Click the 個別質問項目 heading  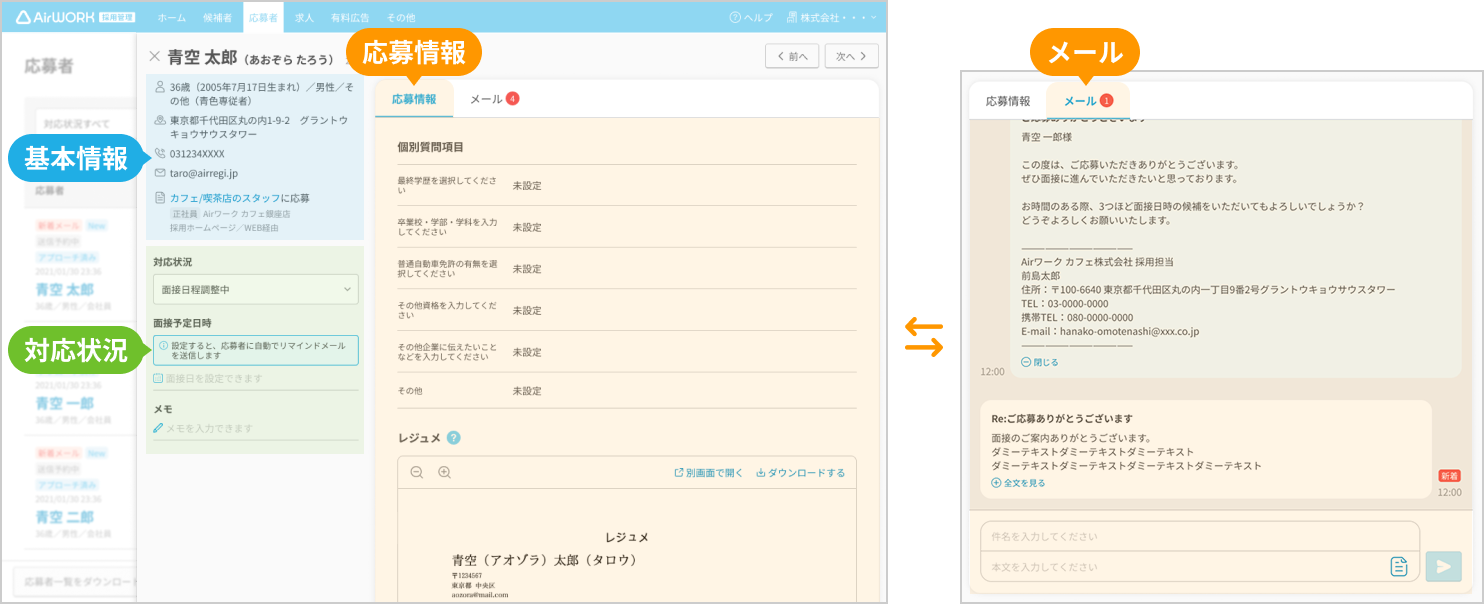tap(430, 147)
